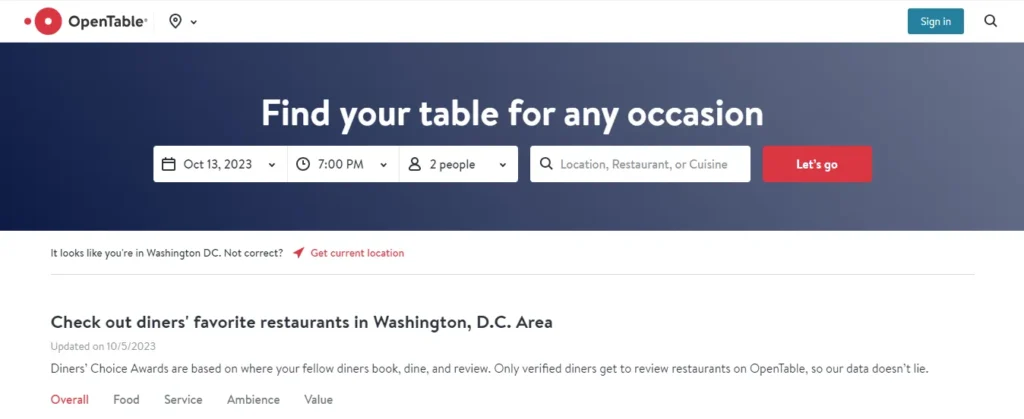The image size is (1024, 419).
Task: Select the Overall tab
Action: (70, 399)
